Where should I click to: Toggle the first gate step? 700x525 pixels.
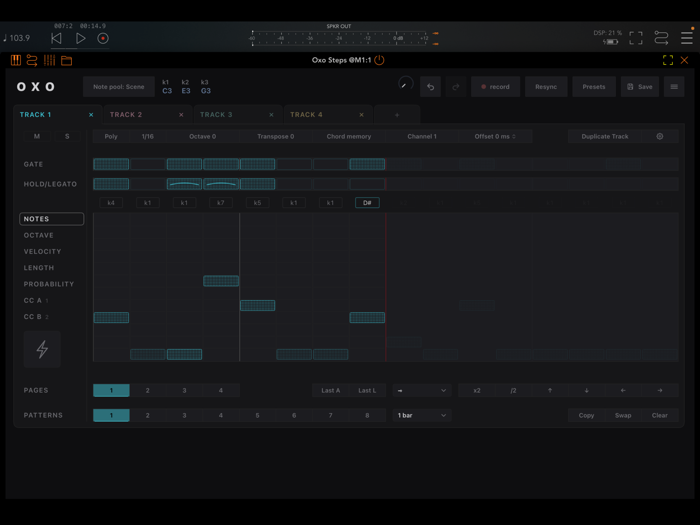coord(111,164)
